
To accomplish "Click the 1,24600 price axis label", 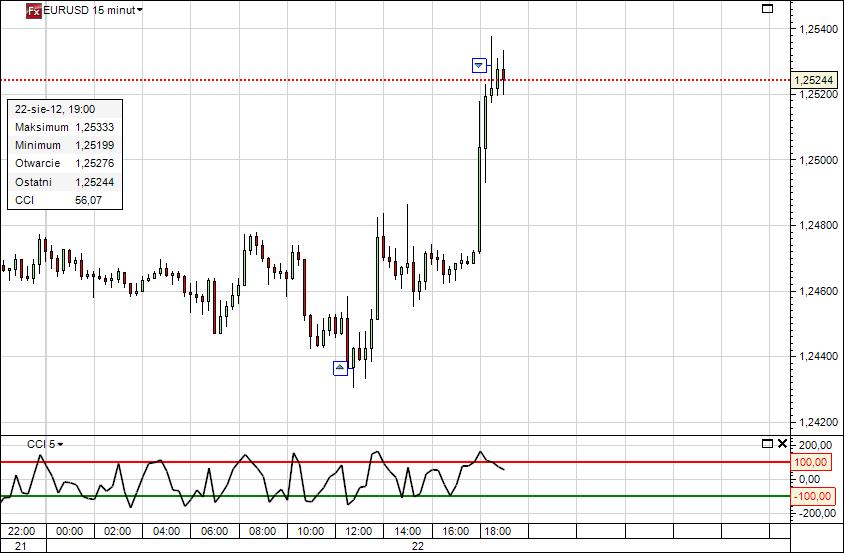I will (819, 291).
